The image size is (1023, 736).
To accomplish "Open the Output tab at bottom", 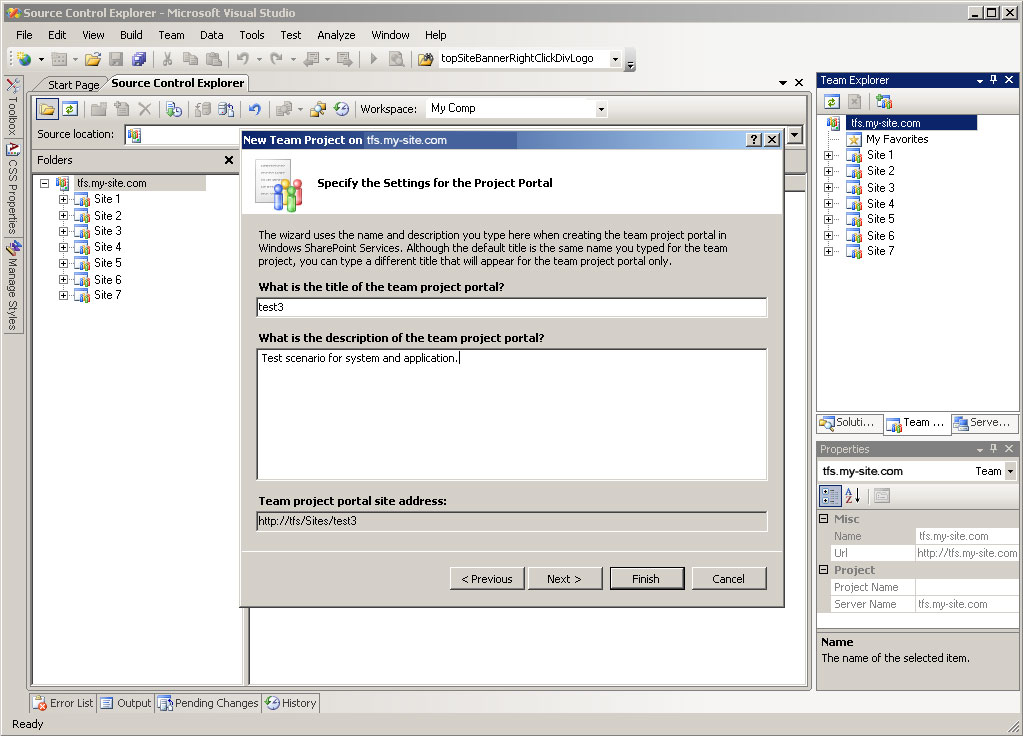I will (125, 703).
